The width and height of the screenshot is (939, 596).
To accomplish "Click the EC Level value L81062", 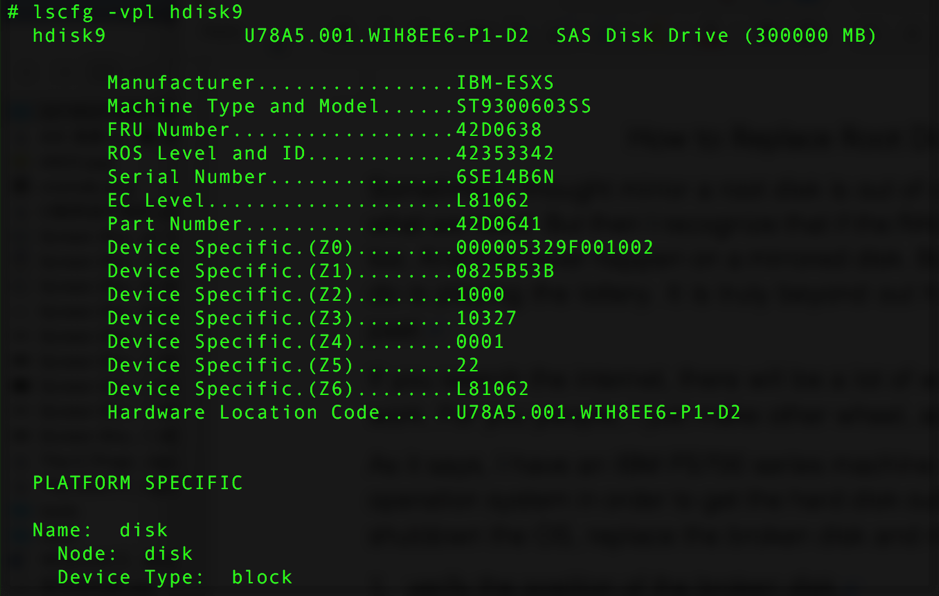I will (x=493, y=201).
